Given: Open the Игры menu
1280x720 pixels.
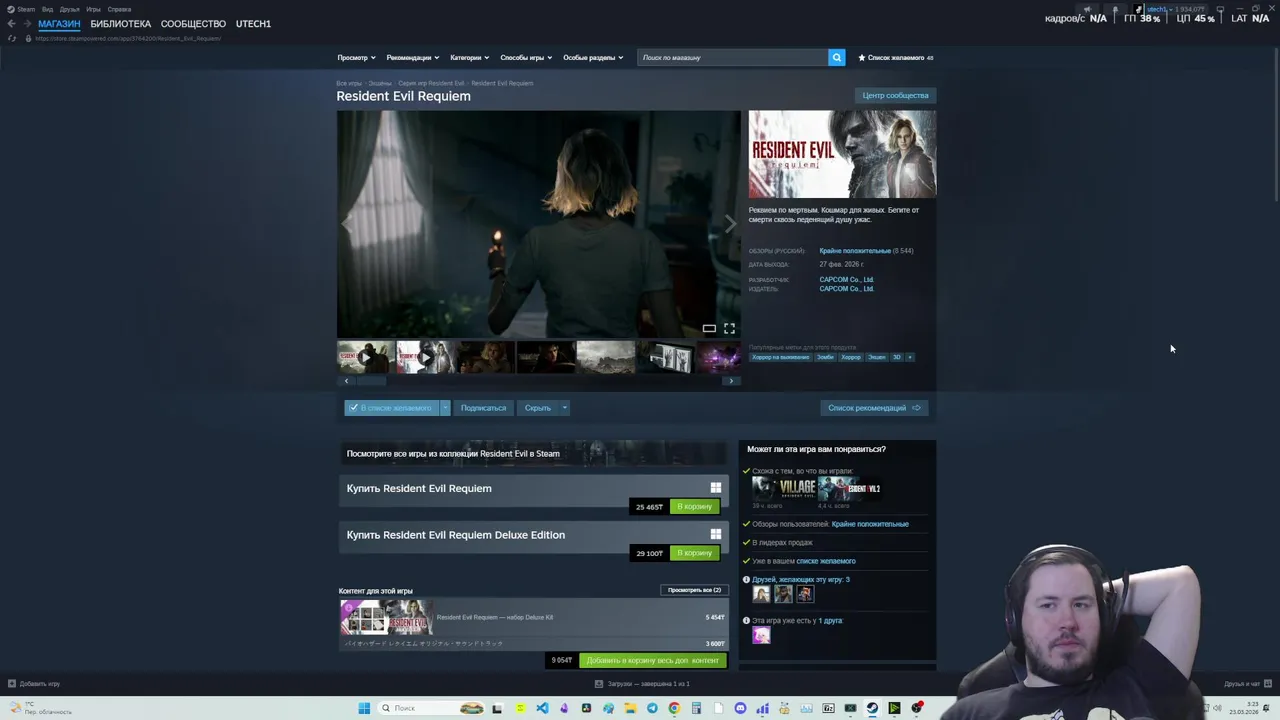Looking at the screenshot, I should pos(93,9).
